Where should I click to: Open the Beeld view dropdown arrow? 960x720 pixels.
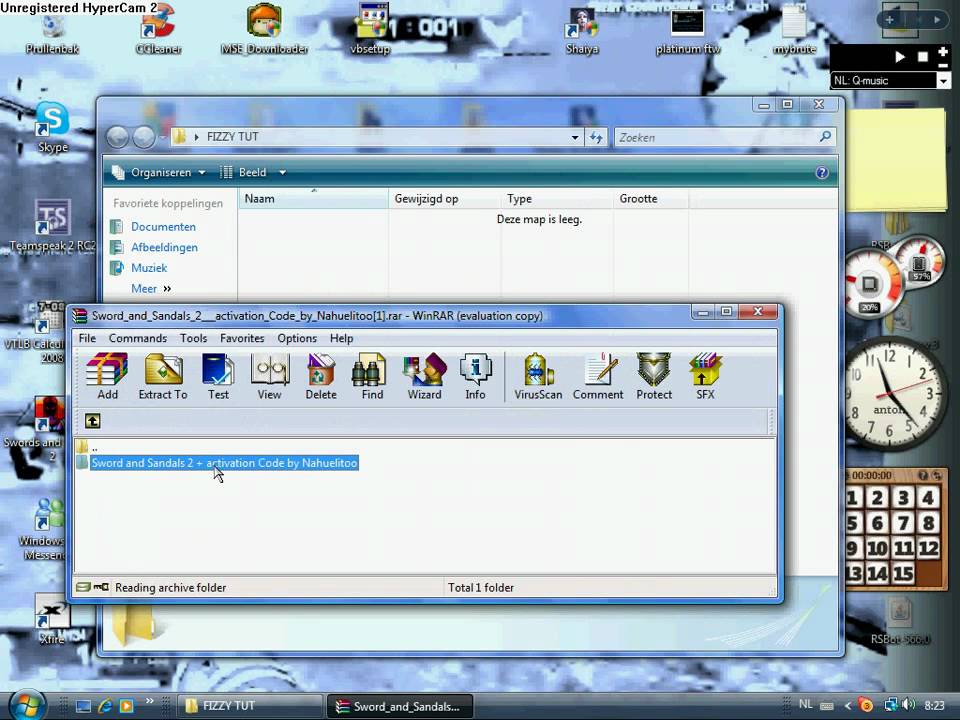(282, 173)
